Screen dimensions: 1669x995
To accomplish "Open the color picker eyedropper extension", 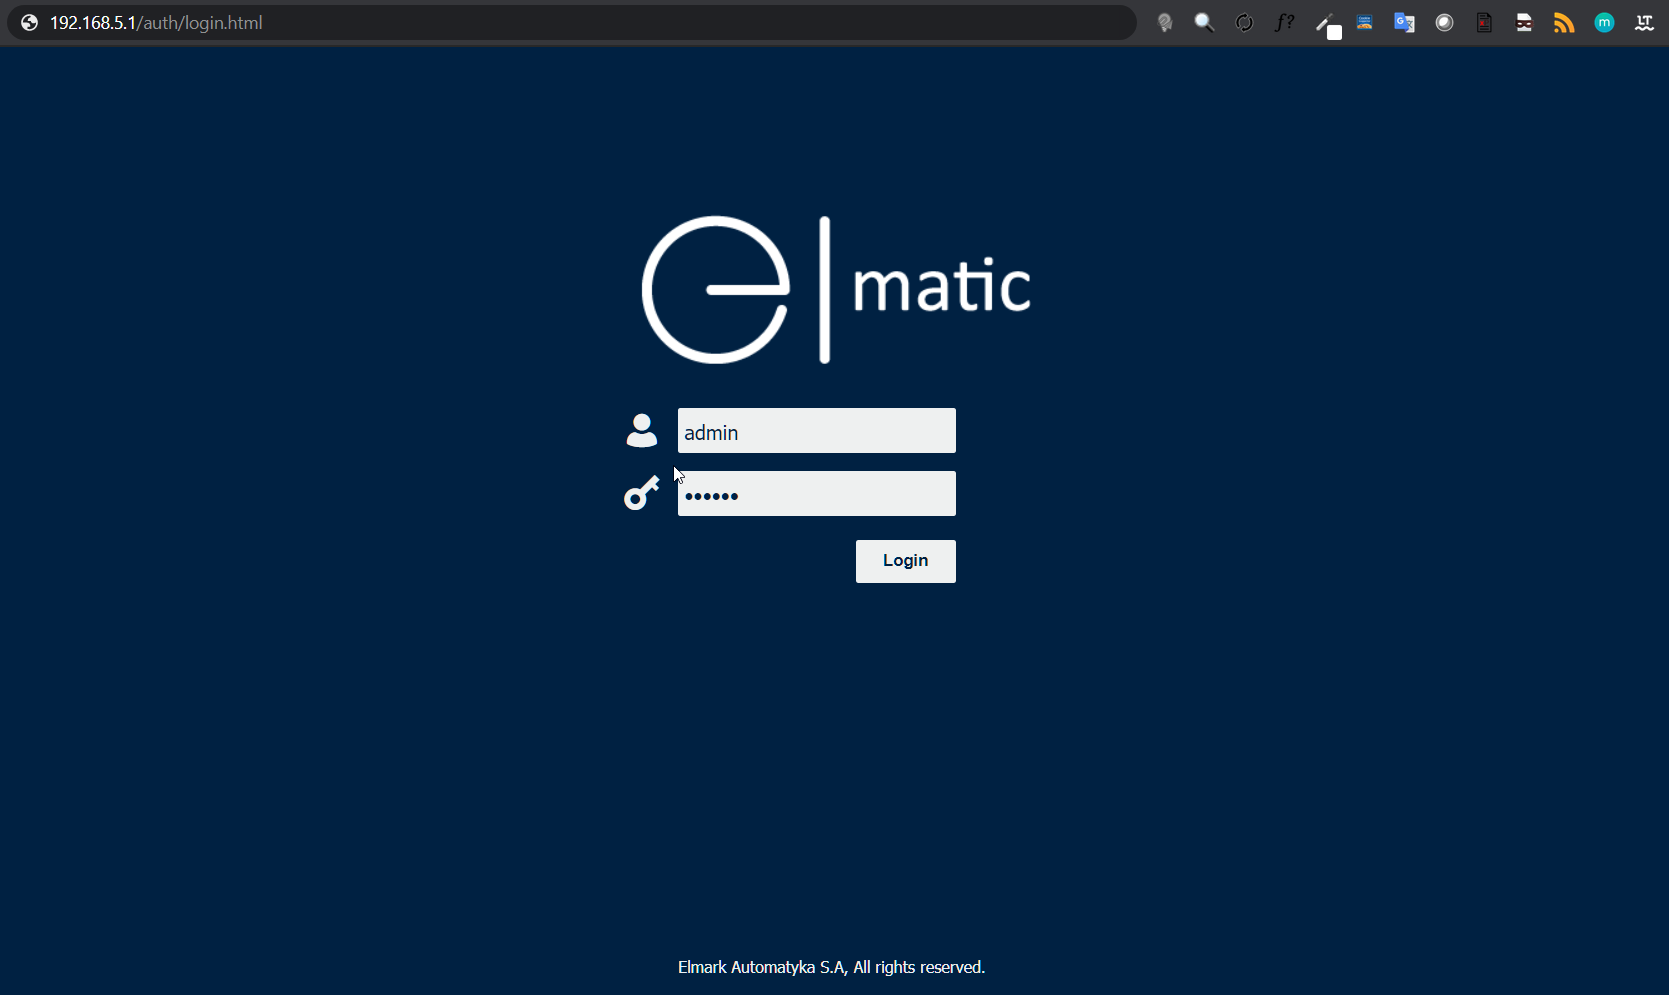I will pyautogui.click(x=1327, y=25).
